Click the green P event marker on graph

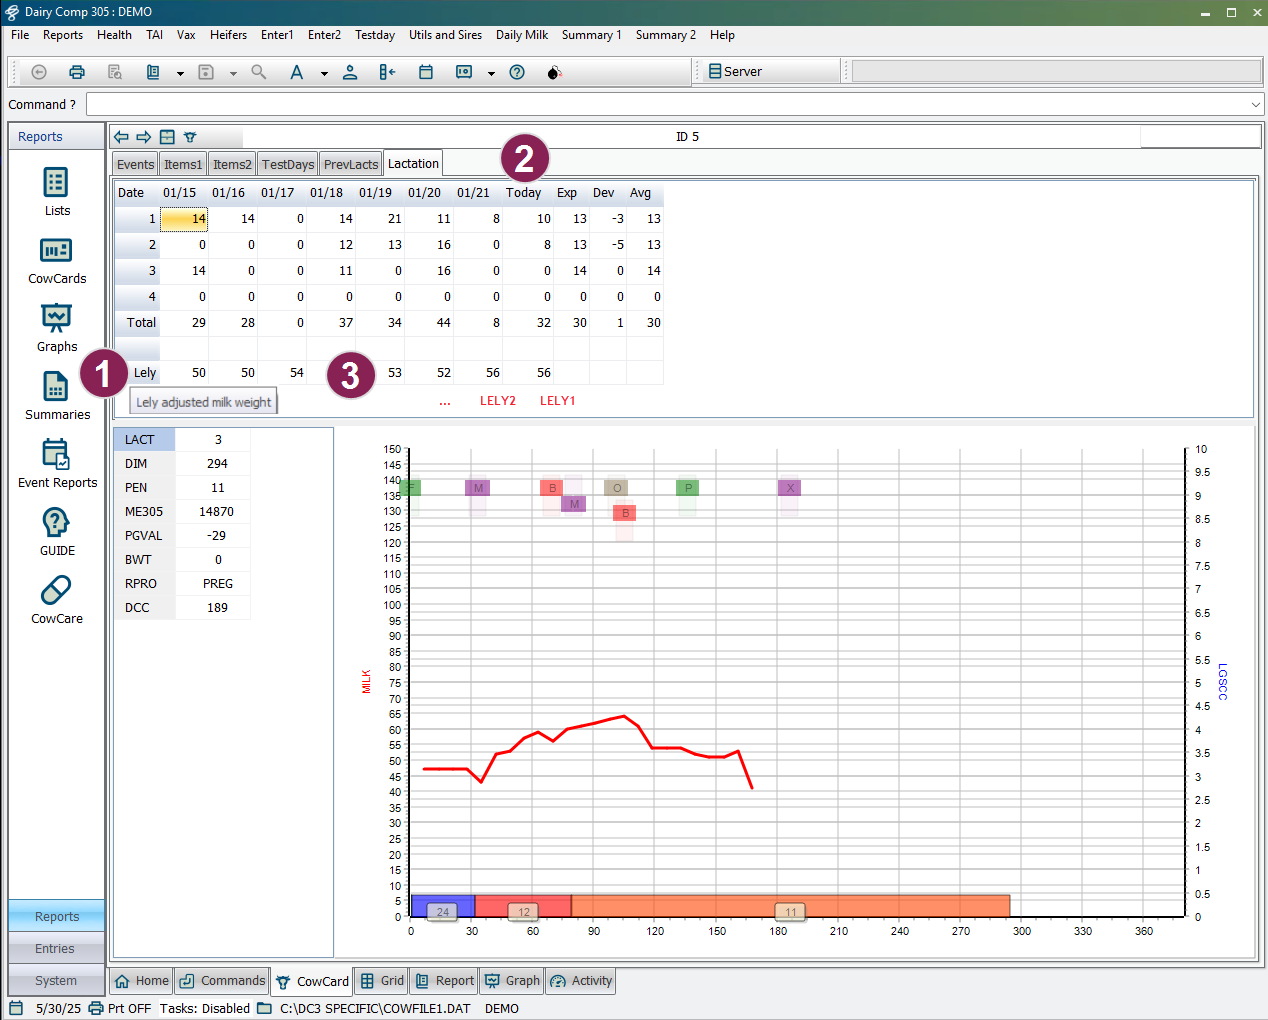point(687,488)
